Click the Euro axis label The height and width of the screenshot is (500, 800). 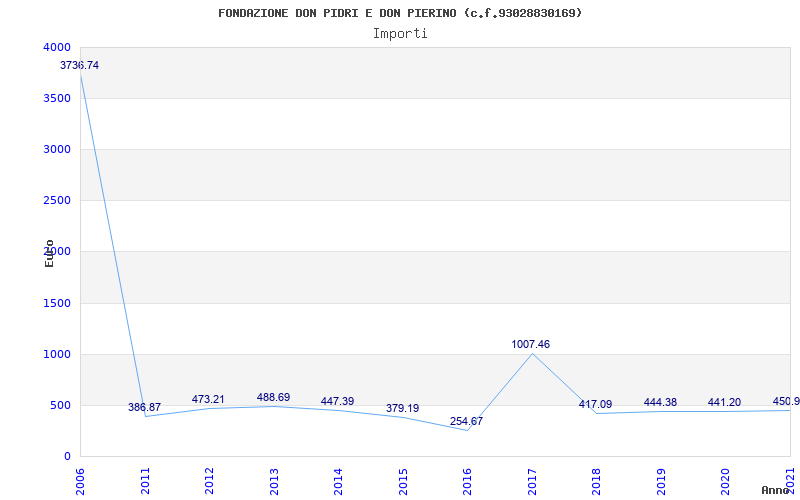click(x=49, y=253)
